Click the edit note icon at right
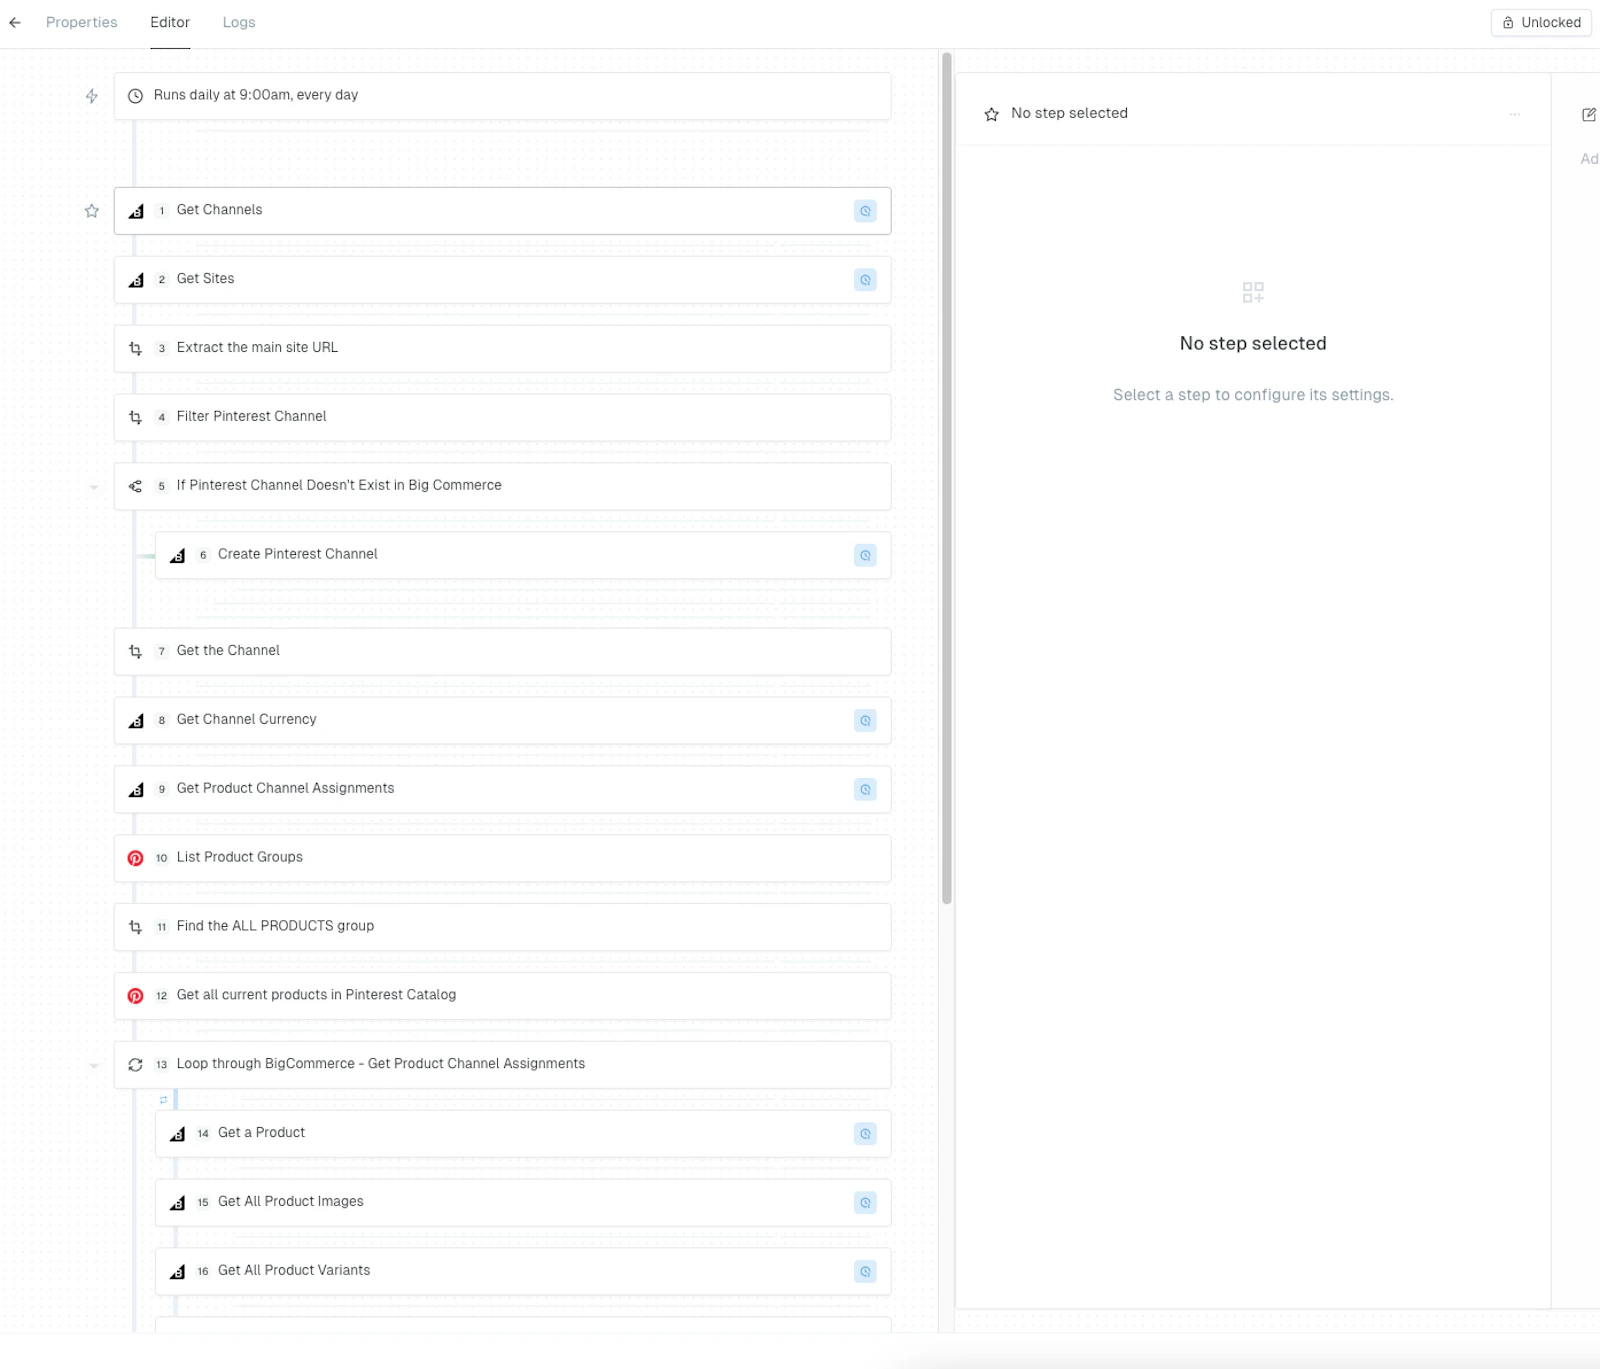The width and height of the screenshot is (1600, 1369). pos(1588,115)
